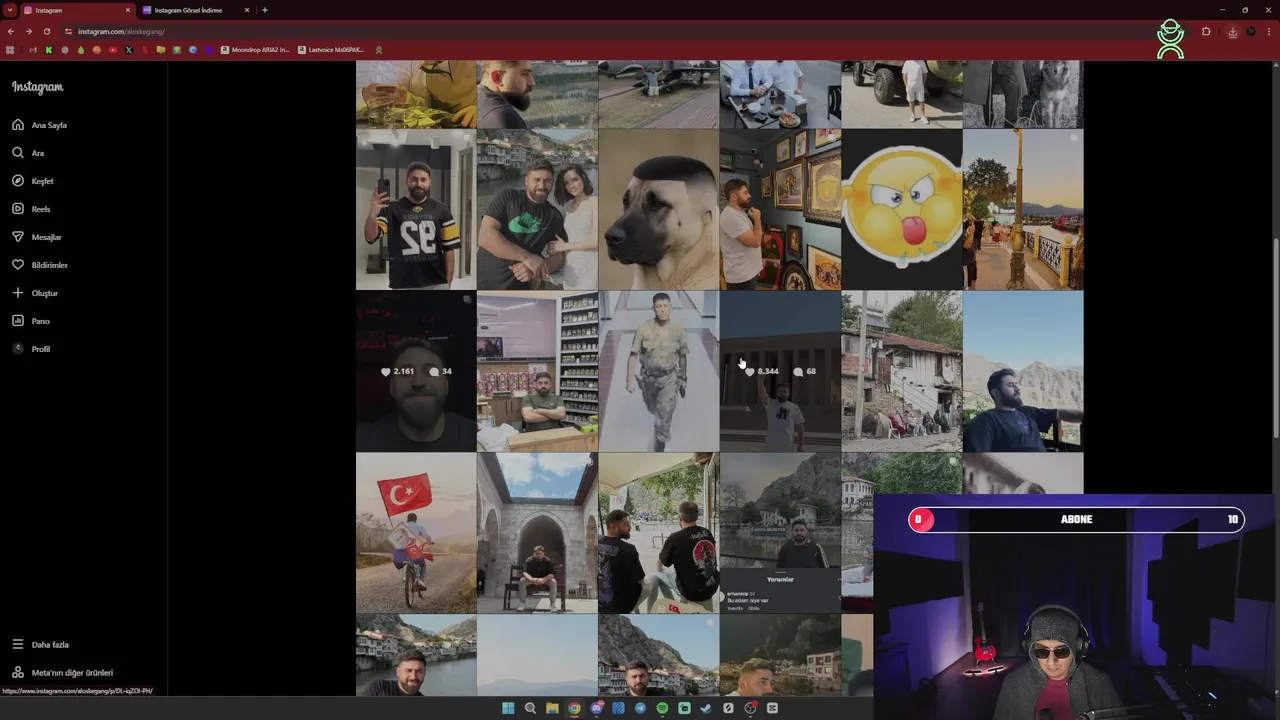Show Bildirimler notifications

40,265
